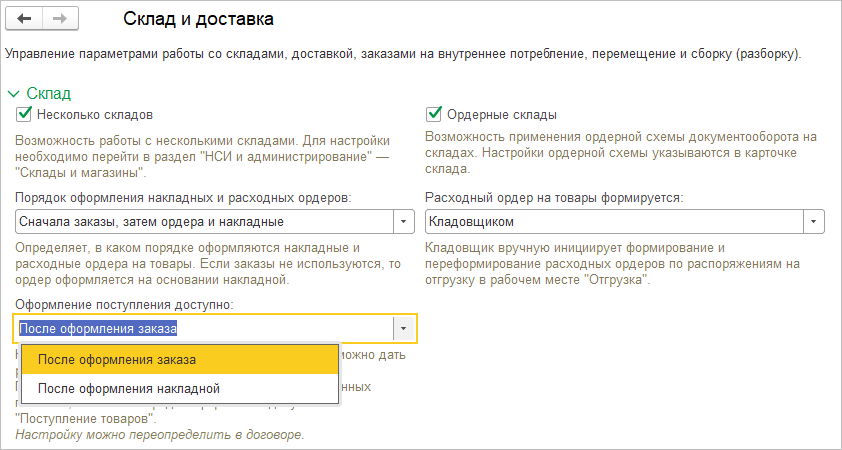The image size is (842, 450).
Task: Click the green Склад section header
Action: [48, 93]
